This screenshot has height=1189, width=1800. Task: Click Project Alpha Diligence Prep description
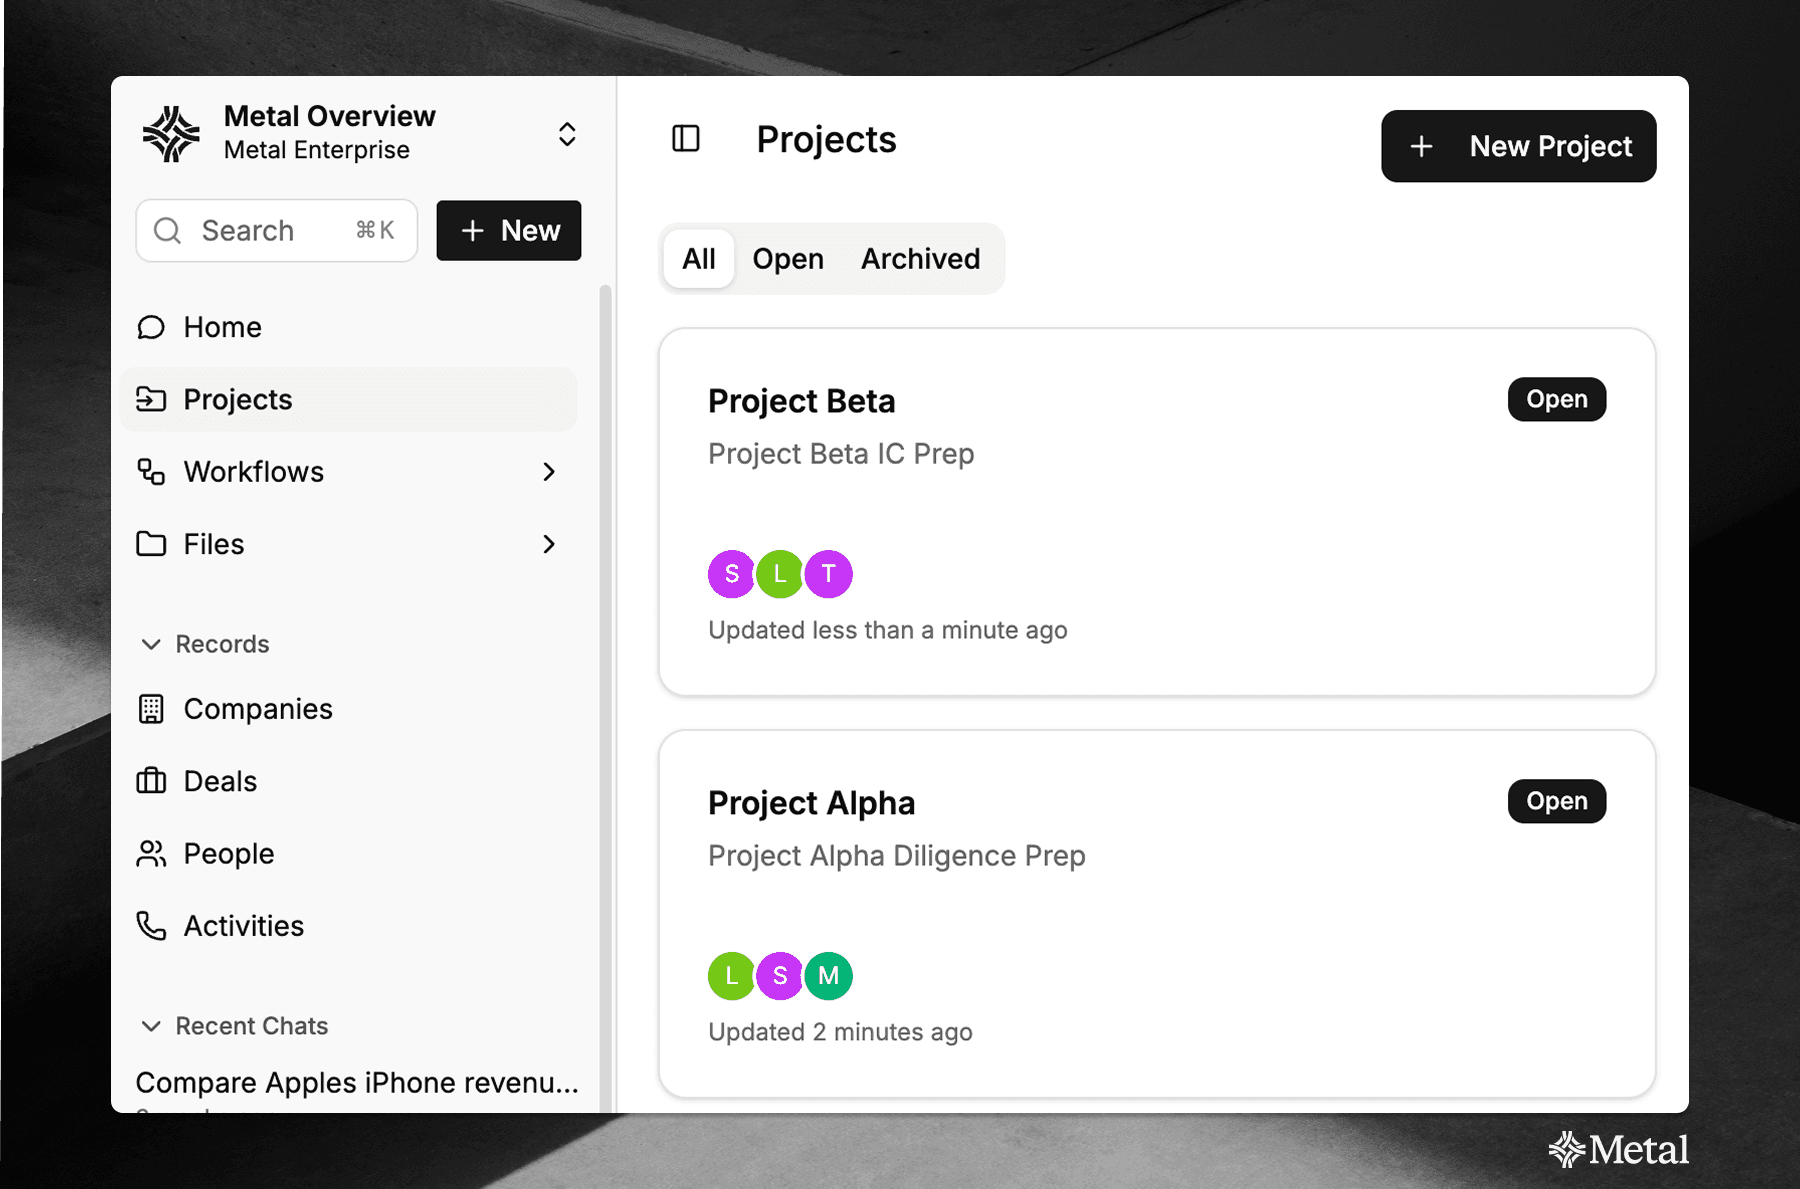click(x=897, y=856)
